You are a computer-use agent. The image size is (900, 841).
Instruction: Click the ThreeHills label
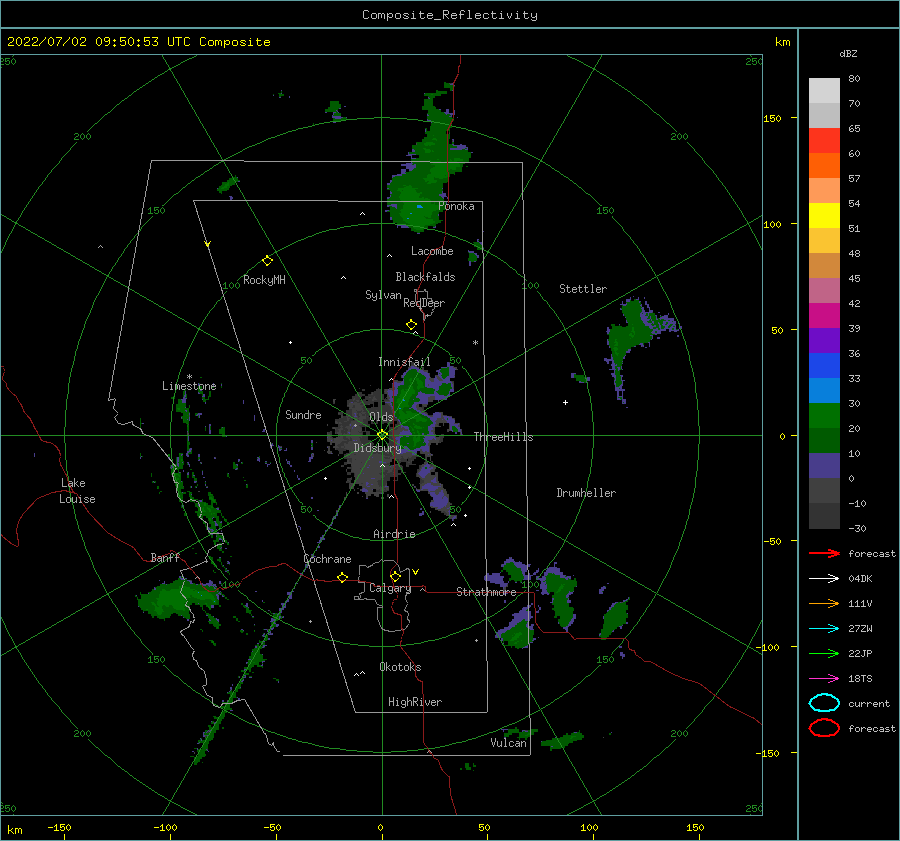[x=503, y=437]
